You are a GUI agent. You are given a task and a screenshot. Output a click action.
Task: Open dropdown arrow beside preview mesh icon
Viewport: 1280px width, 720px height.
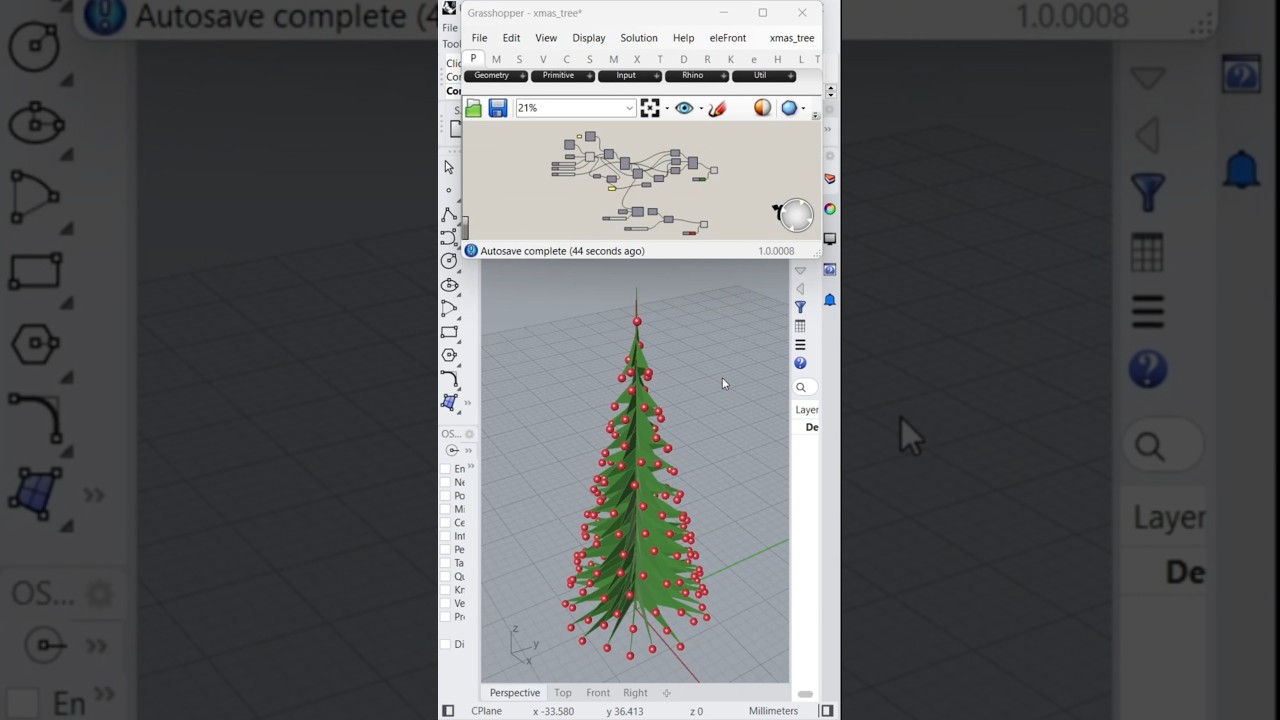[803, 109]
